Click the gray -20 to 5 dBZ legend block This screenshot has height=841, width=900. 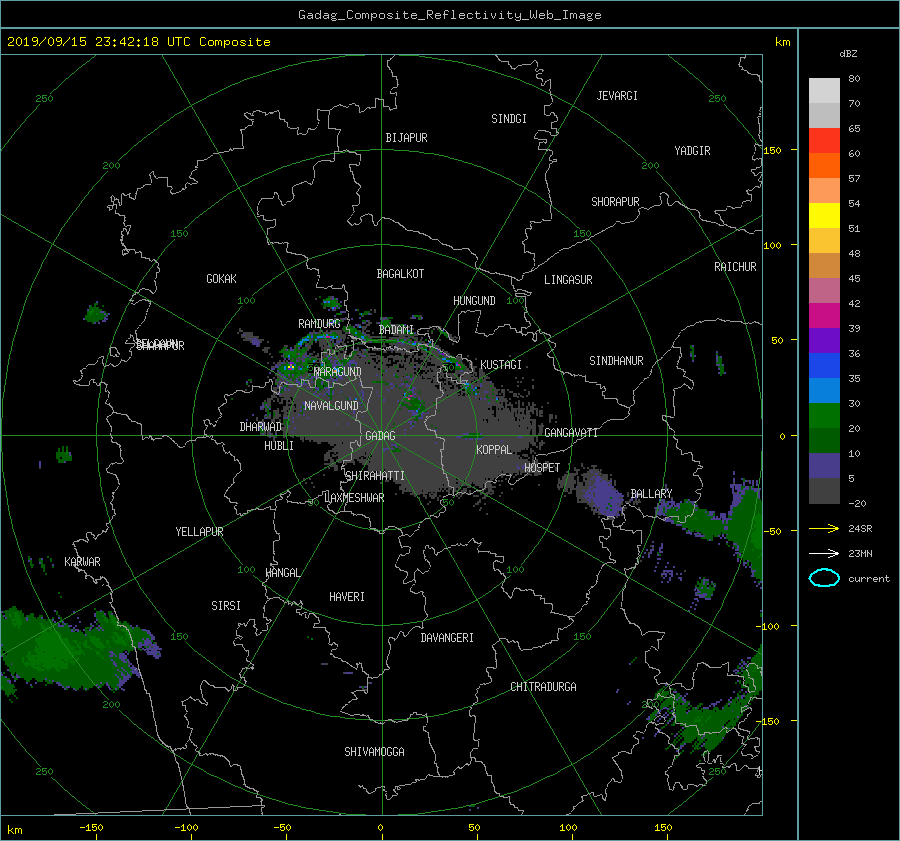[824, 491]
